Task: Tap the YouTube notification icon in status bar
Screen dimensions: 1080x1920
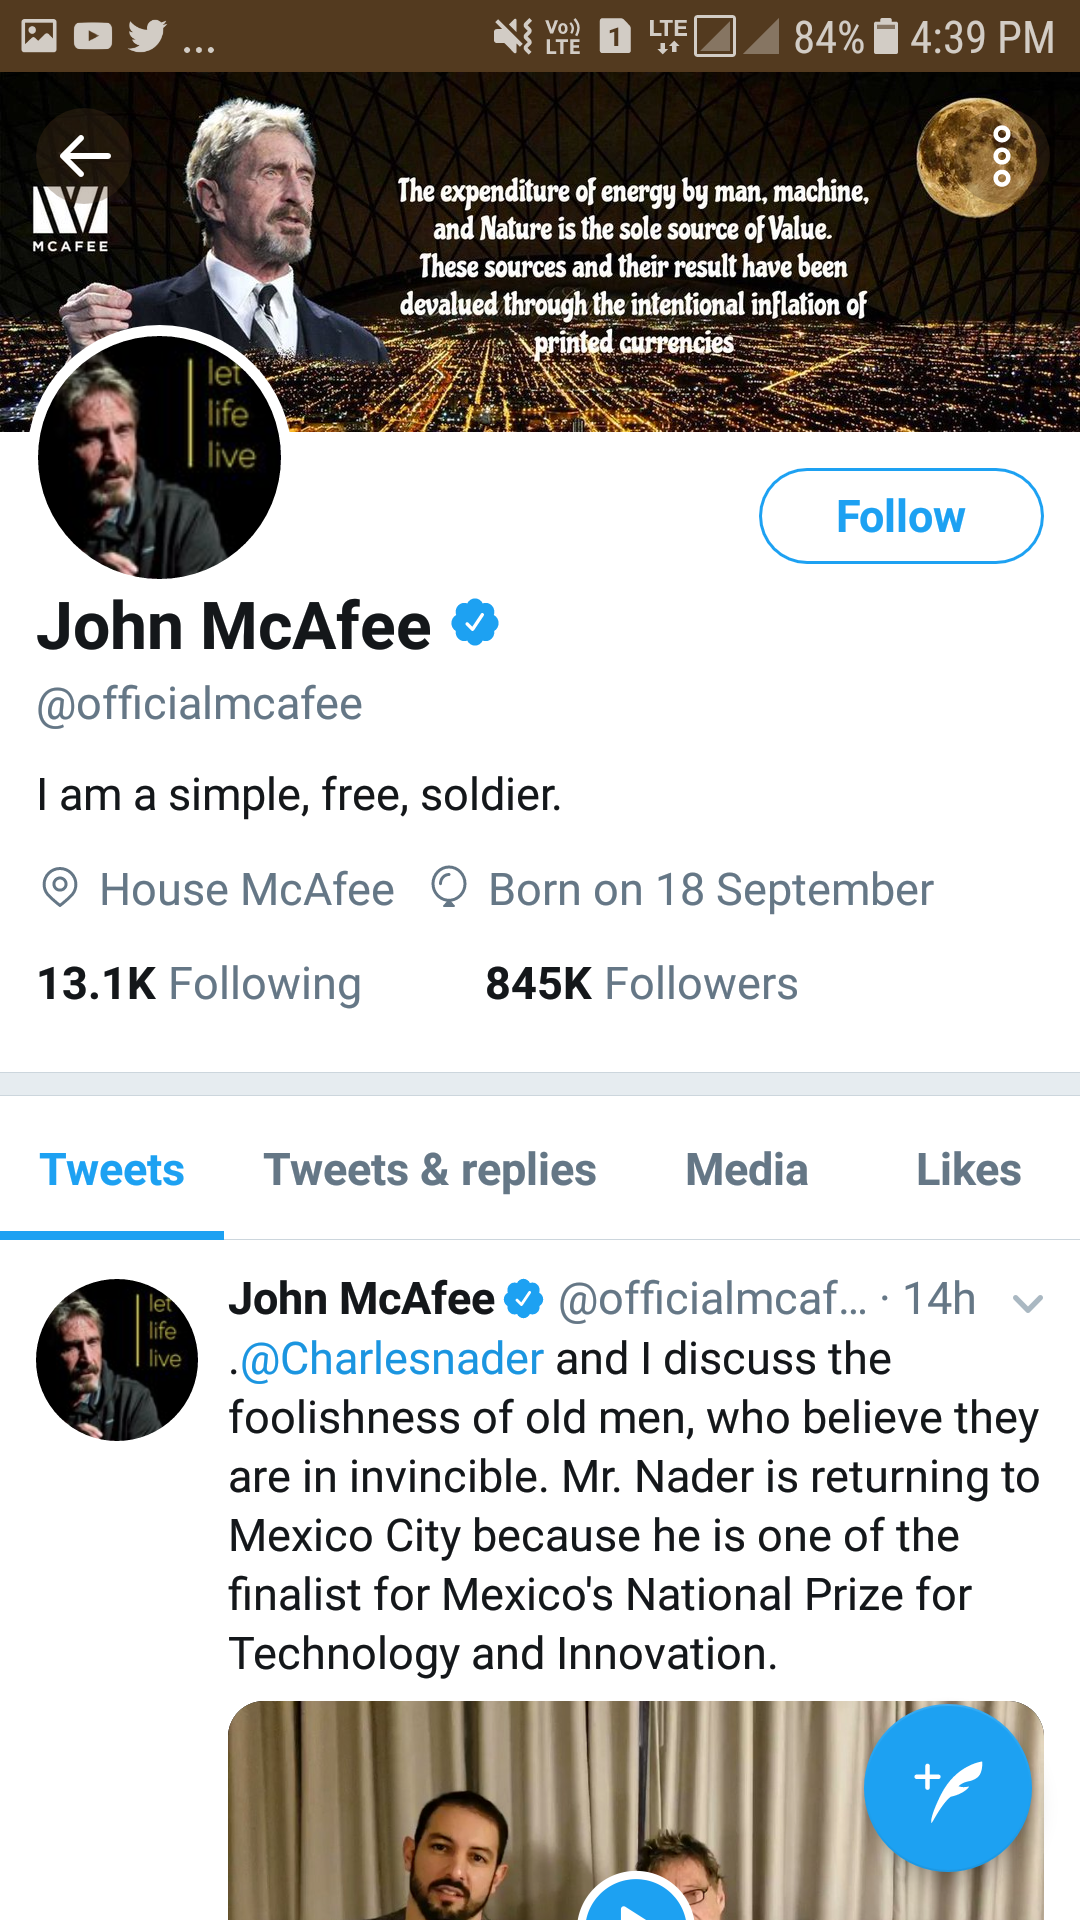Action: (93, 36)
